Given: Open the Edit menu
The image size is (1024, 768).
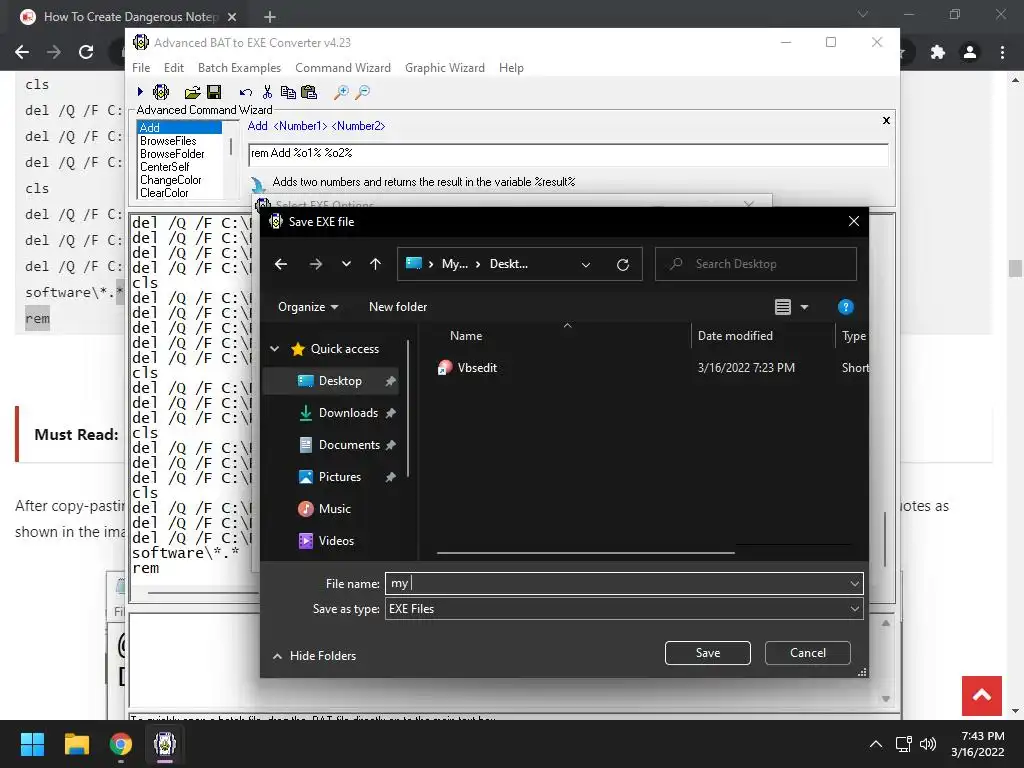Looking at the screenshot, I should point(174,68).
